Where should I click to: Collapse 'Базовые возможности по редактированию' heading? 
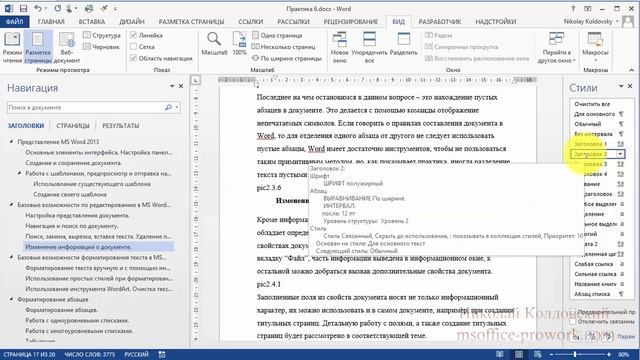pyautogui.click(x=11, y=205)
